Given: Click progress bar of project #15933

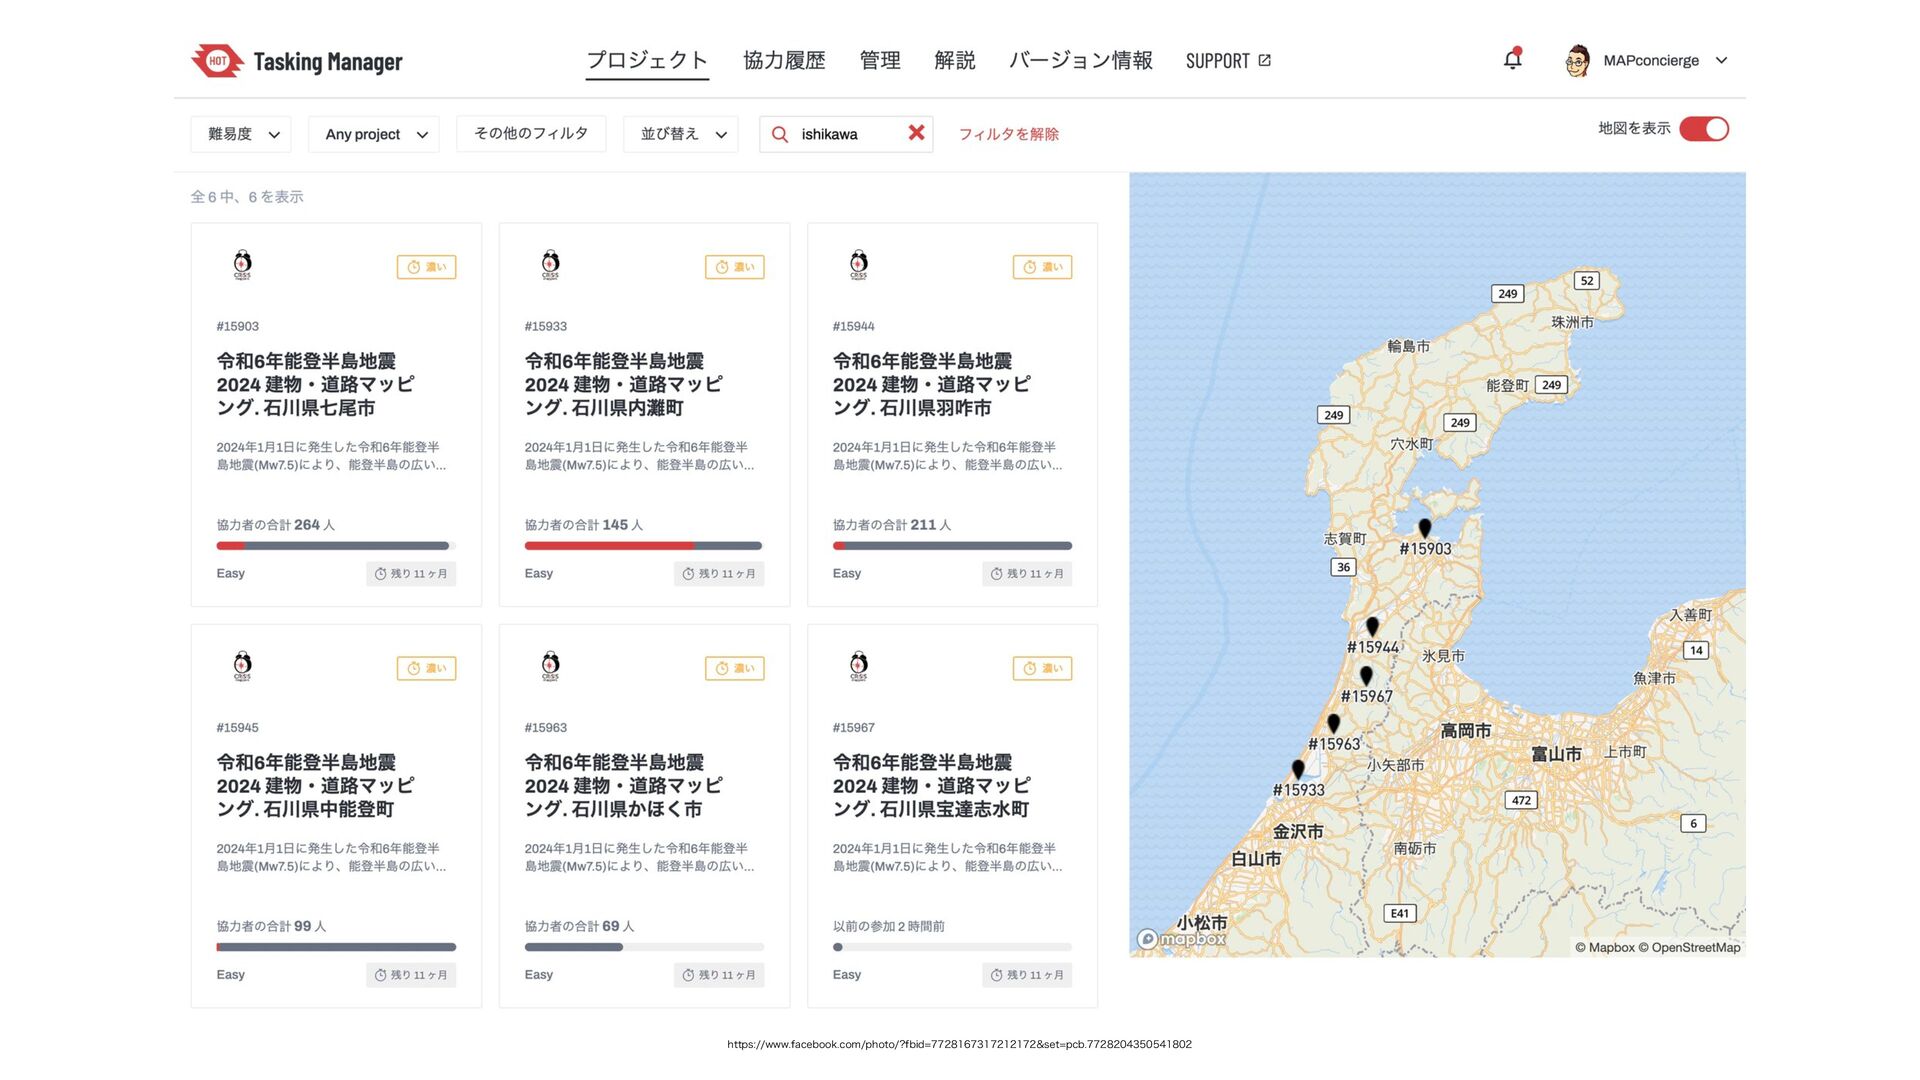Looking at the screenshot, I should pyautogui.click(x=643, y=546).
